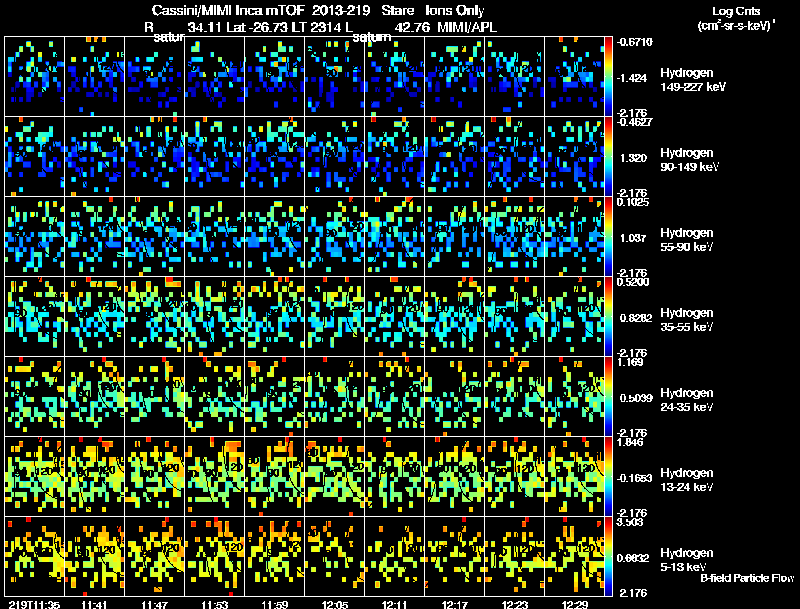This screenshot has height=609, width=800.
Task: Click the Hydrogen 90-149 keV color bar
Action: click(608, 156)
